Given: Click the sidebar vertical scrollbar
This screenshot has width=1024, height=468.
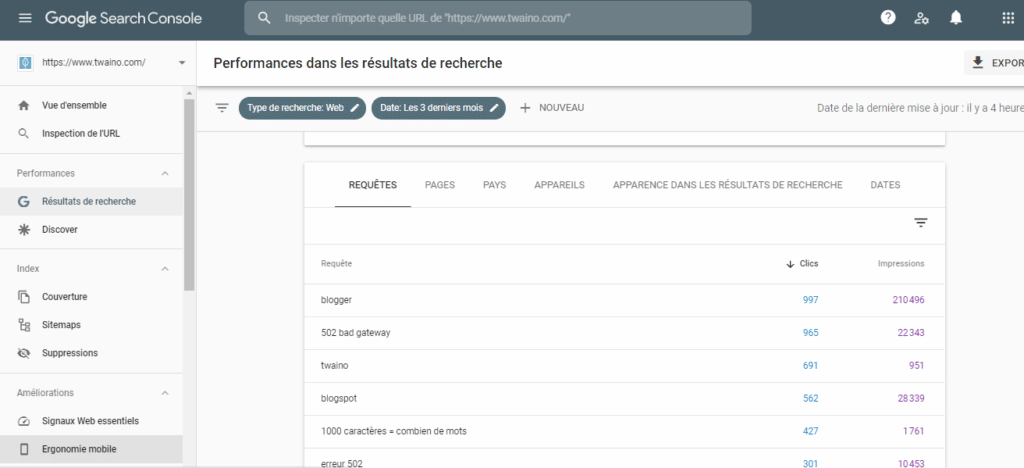Looking at the screenshot, I should coord(189,200).
